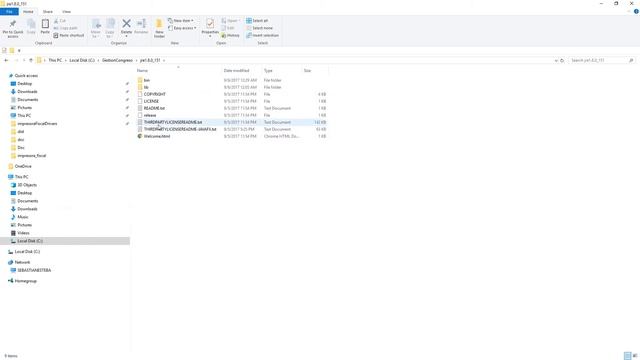The width and height of the screenshot is (640, 360).
Task: Click chevron after GestionCongreso in breadcrumb
Action: click(x=137, y=60)
